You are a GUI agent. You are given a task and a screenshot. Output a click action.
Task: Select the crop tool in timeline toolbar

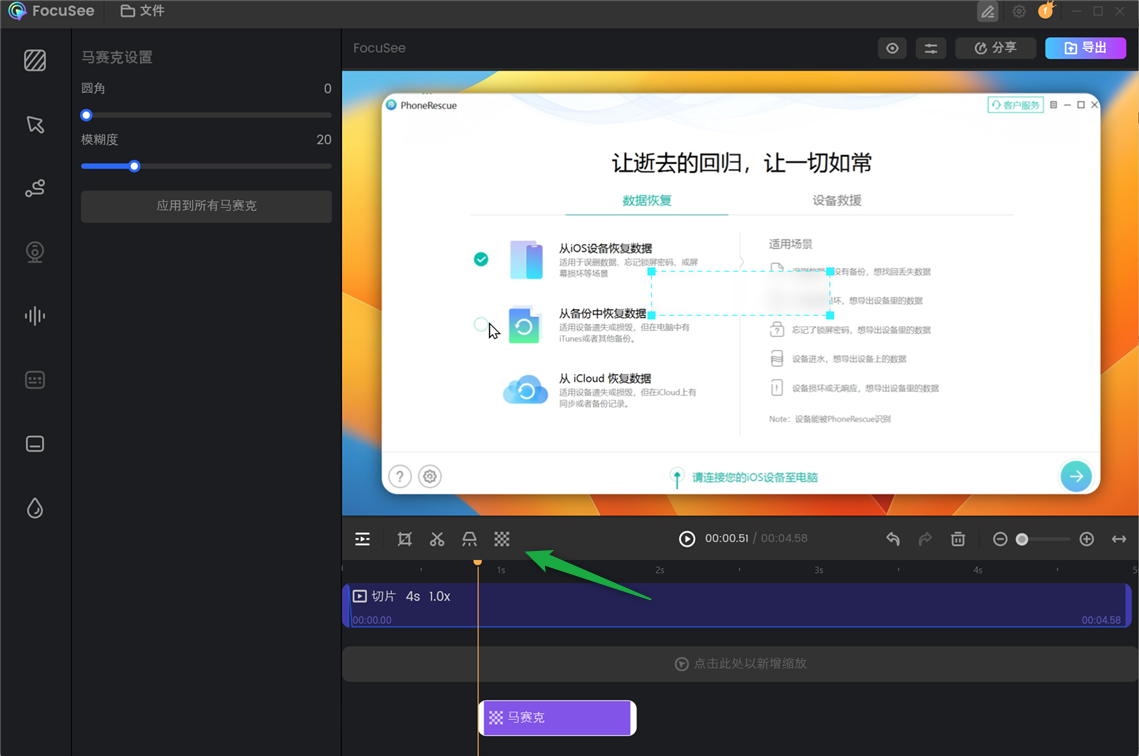coord(405,539)
